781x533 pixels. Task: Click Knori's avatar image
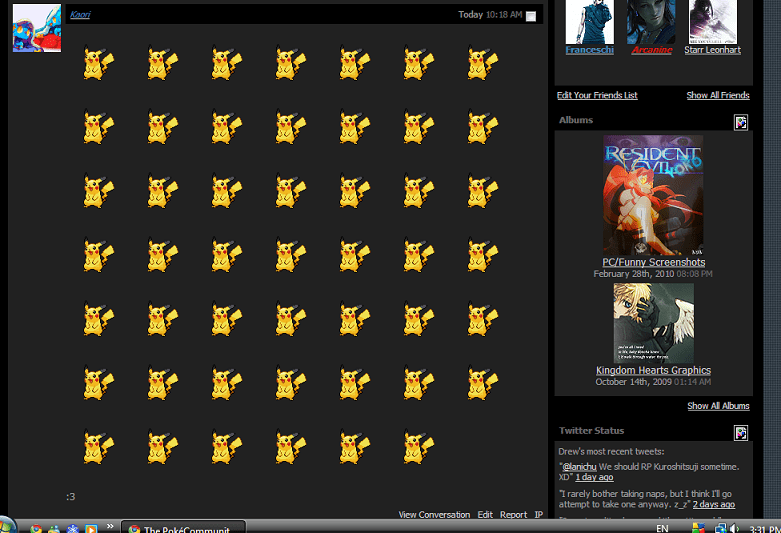[37, 28]
